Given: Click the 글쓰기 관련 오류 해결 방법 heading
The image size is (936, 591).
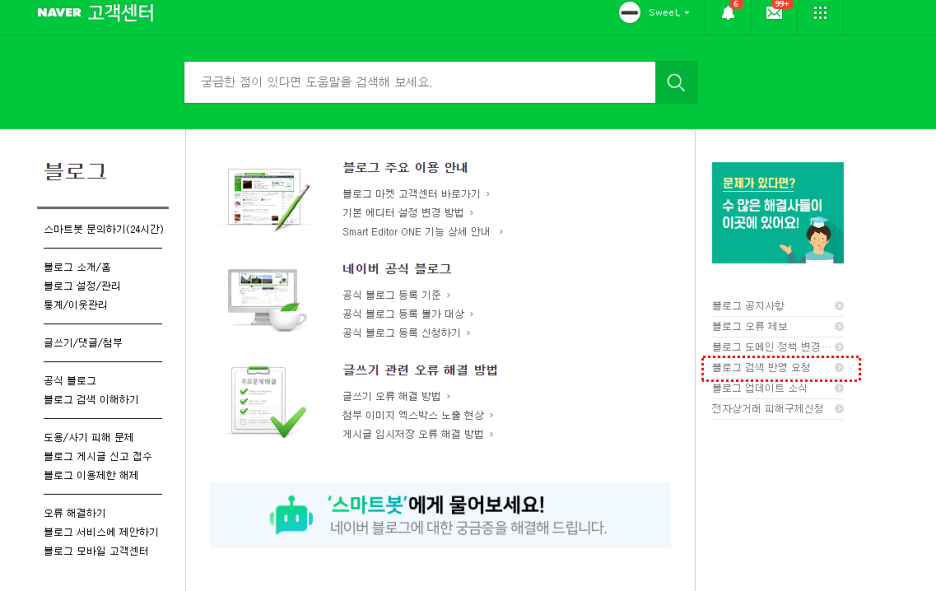Looking at the screenshot, I should (420, 370).
